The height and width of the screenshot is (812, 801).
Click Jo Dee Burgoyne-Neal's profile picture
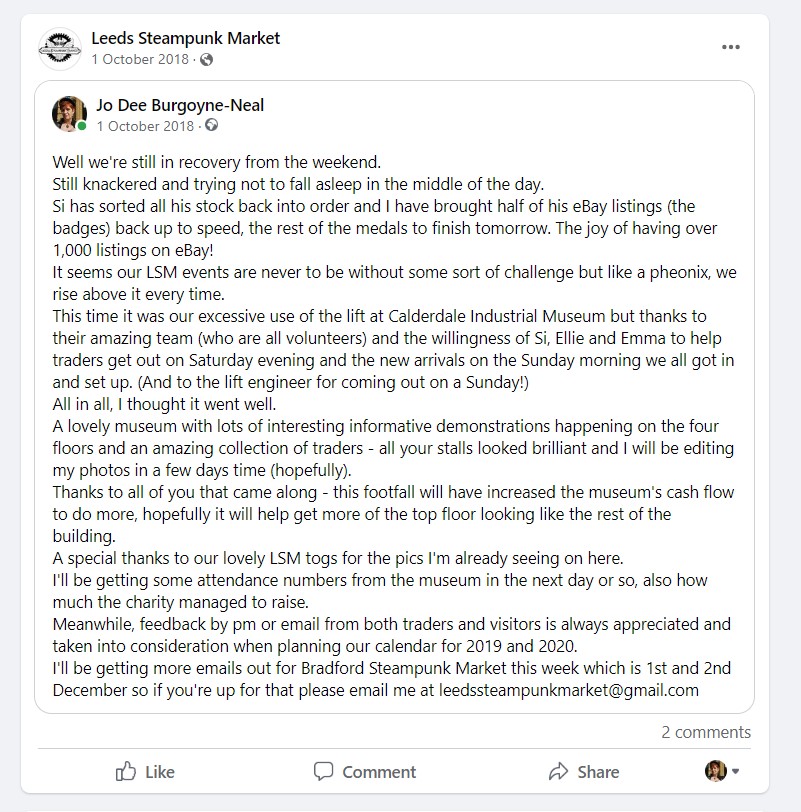[x=69, y=114]
